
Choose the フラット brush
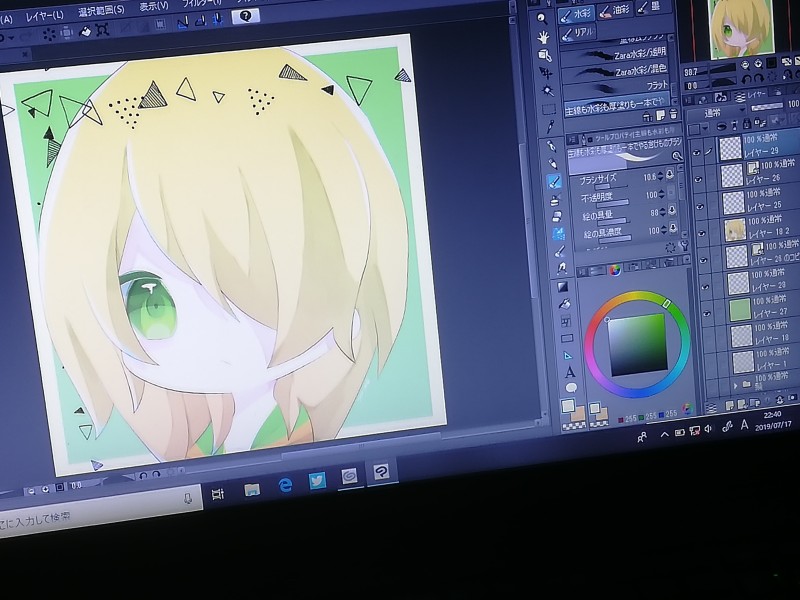tap(617, 87)
